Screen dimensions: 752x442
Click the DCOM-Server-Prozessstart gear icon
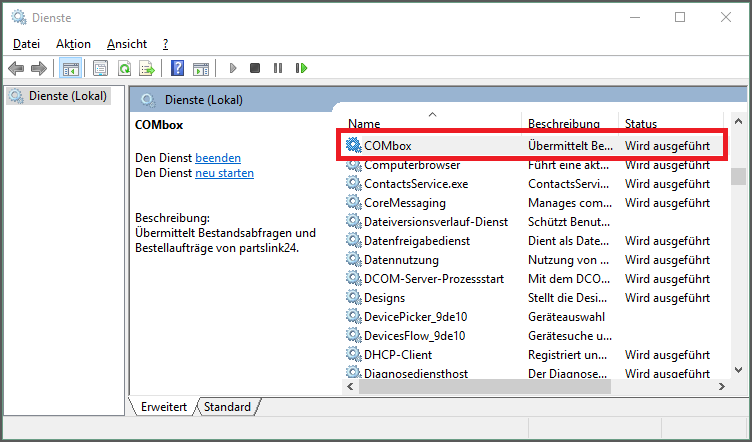pos(353,279)
